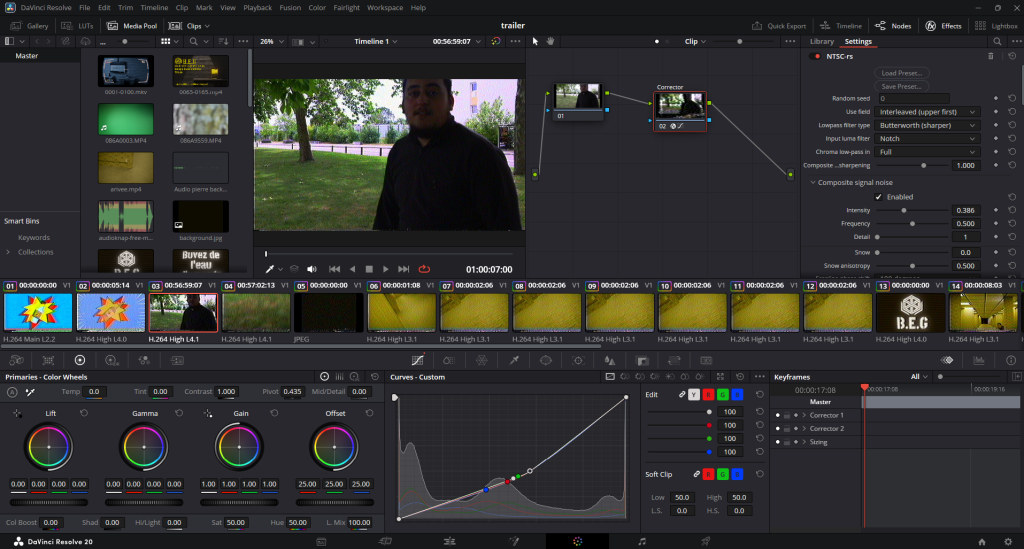
Task: Jump to the previous clip
Action: point(334,269)
